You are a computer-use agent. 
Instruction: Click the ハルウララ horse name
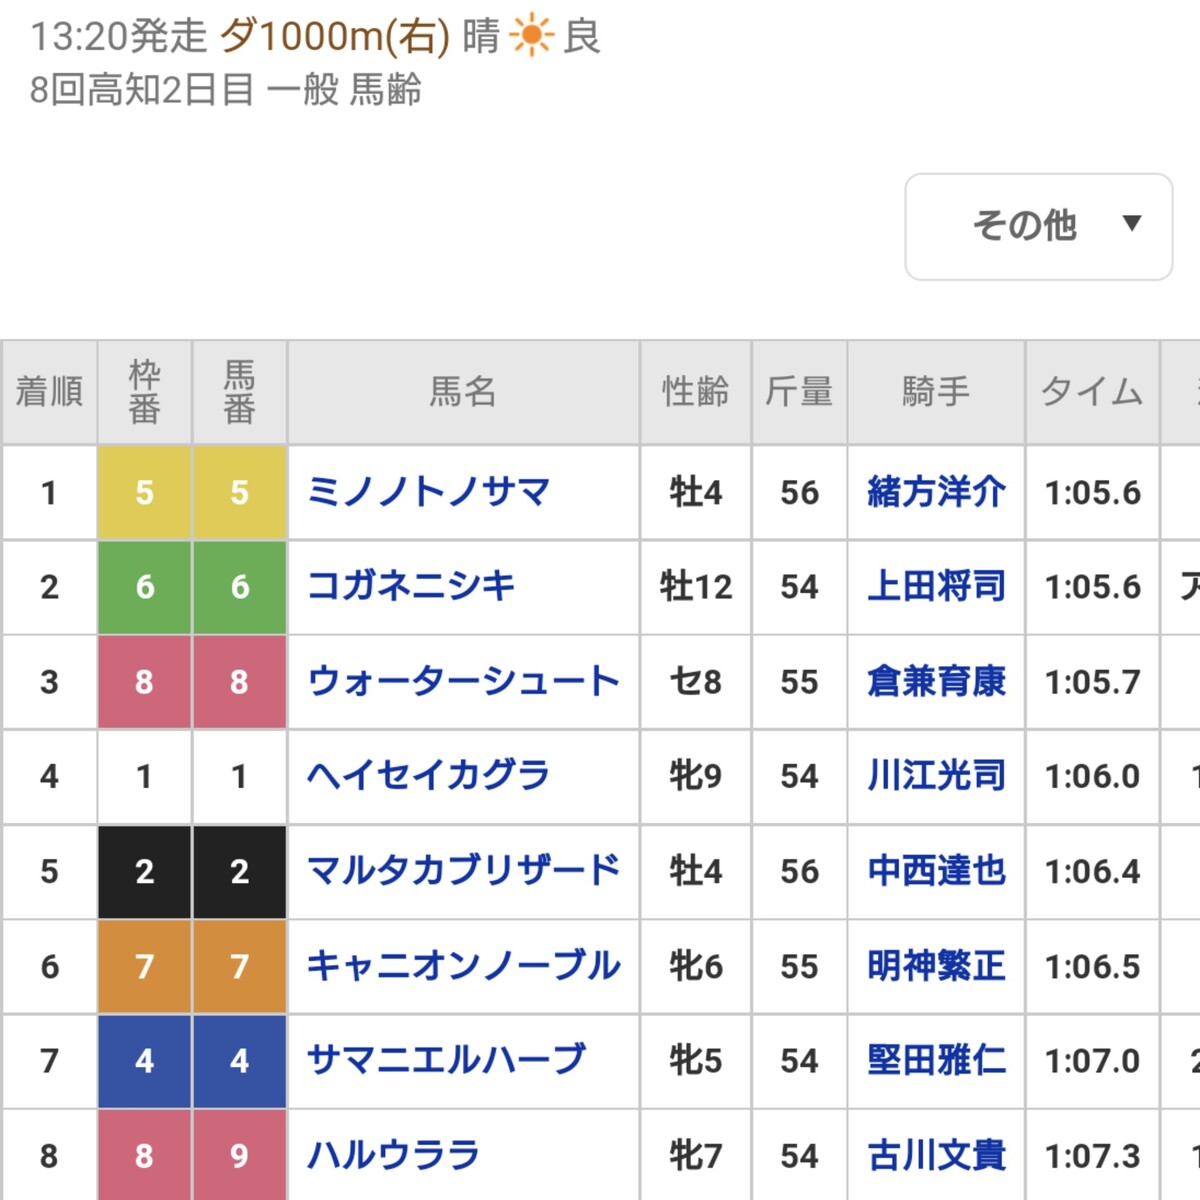click(393, 1156)
